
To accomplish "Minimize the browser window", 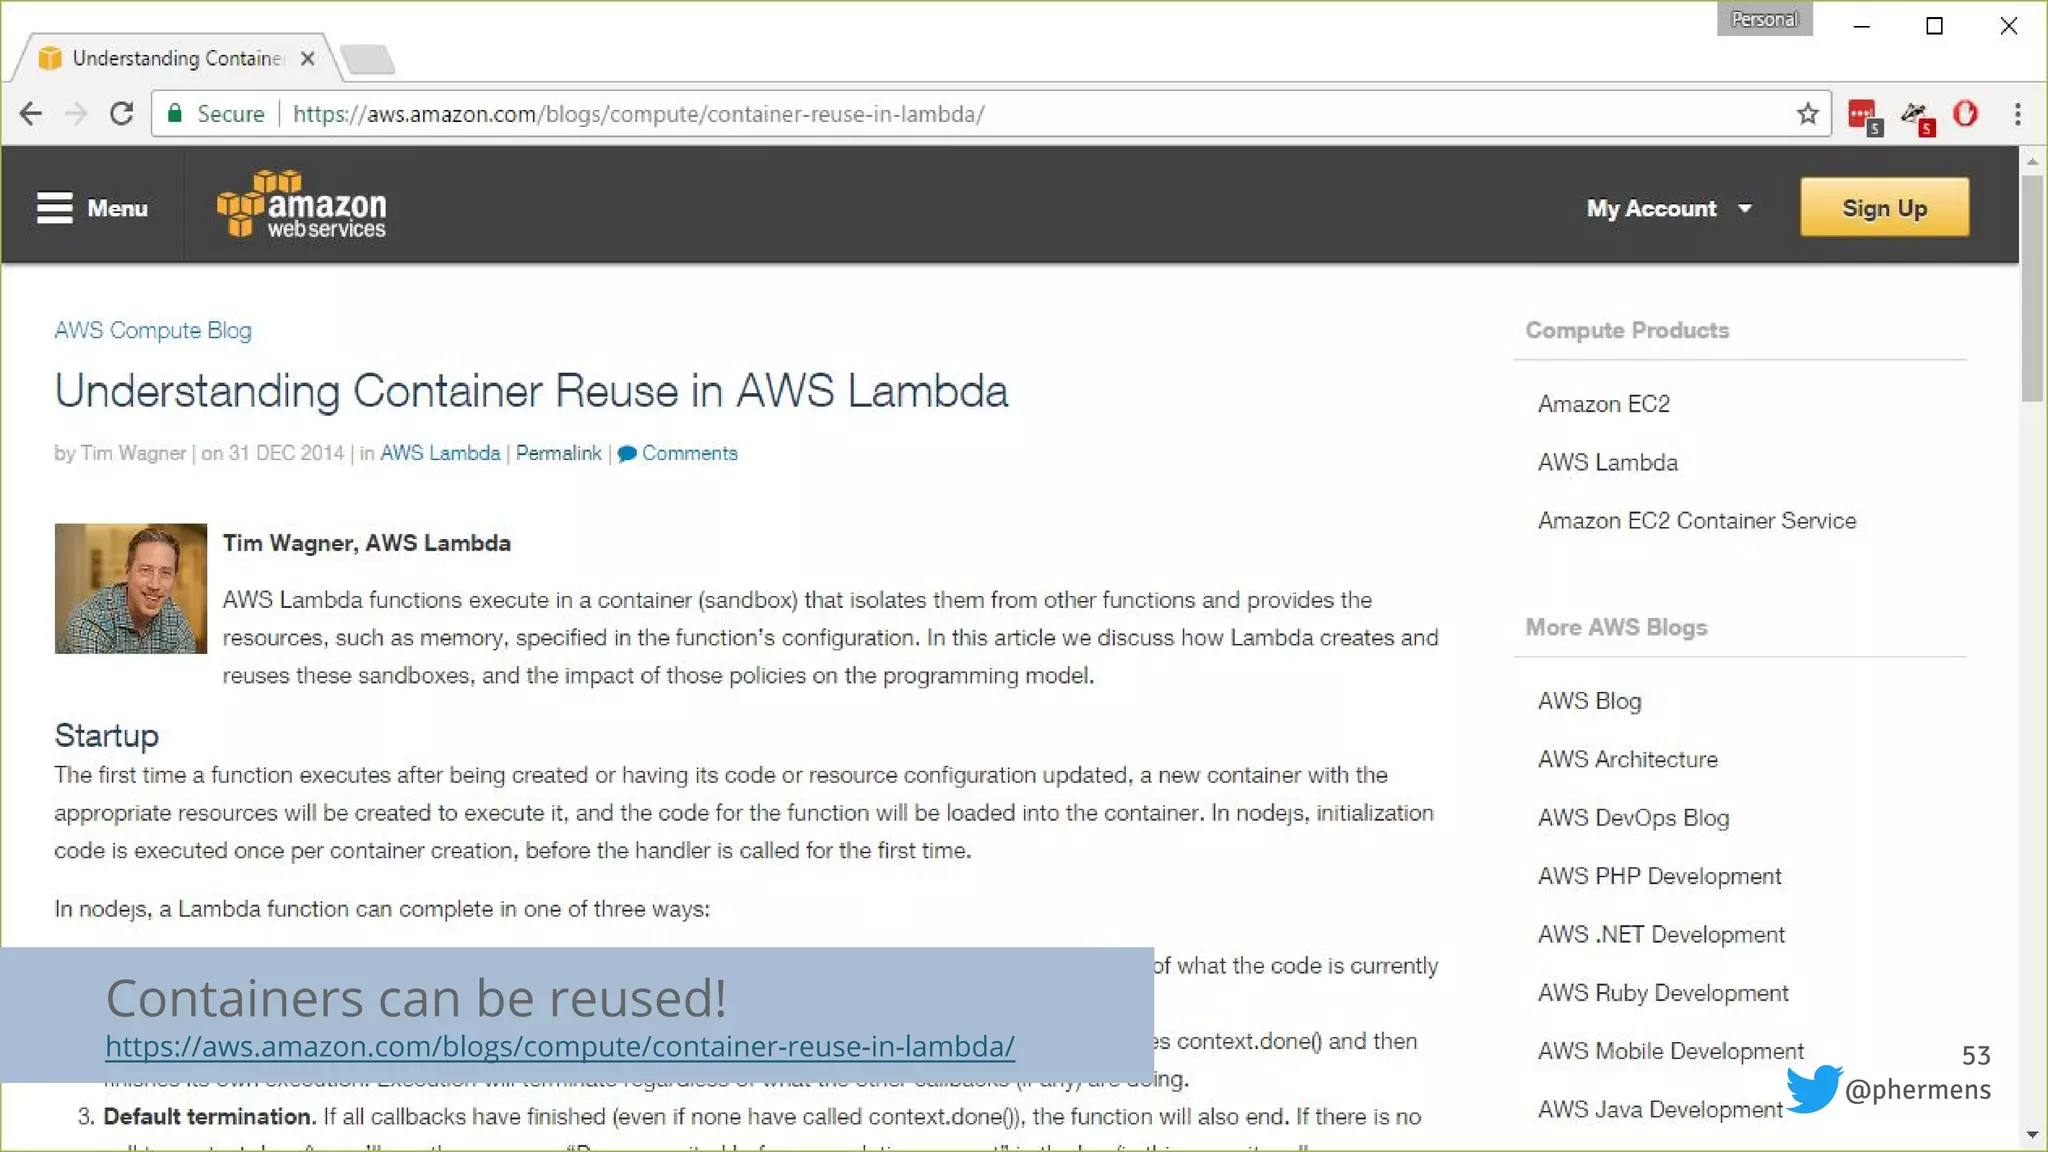I will 1861,26.
